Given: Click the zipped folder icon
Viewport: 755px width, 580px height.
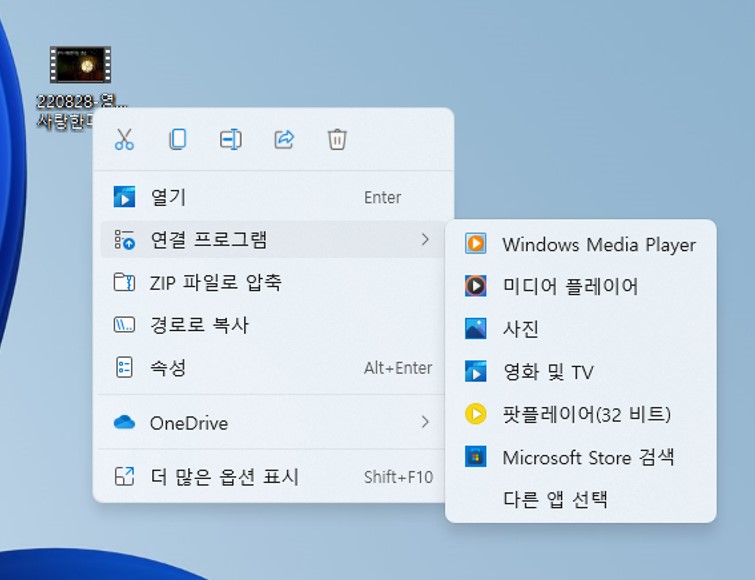Looking at the screenshot, I should pyautogui.click(x=124, y=282).
